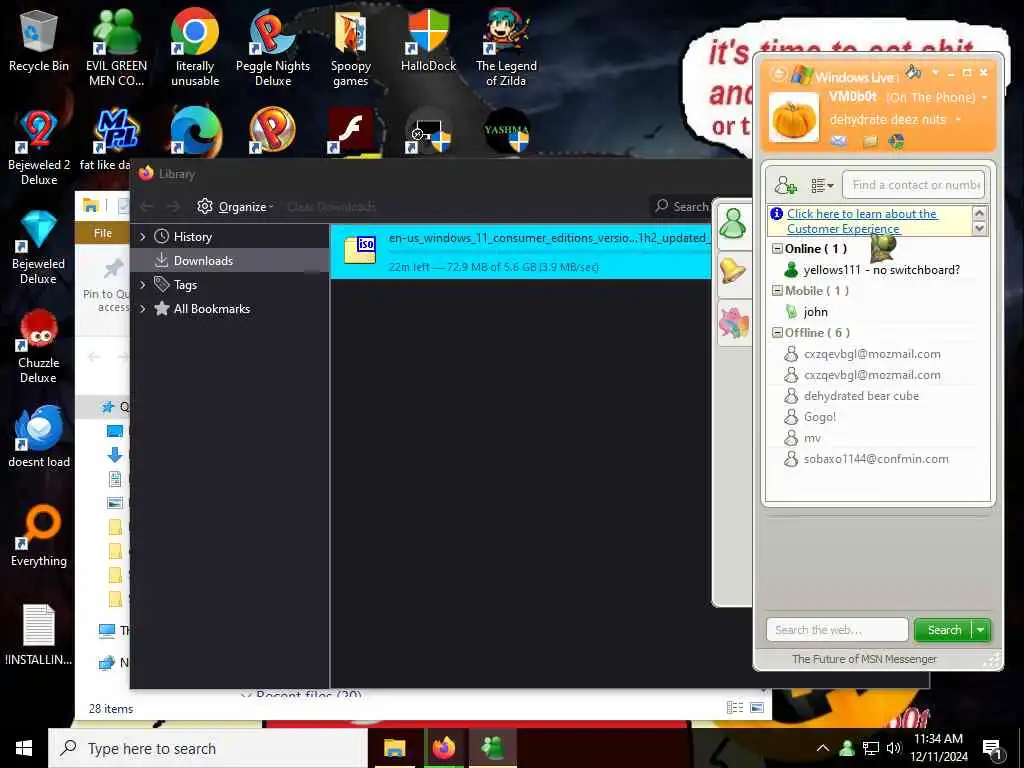The height and width of the screenshot is (768, 1024).
Task: Click the pumpkin display picture in Messenger
Action: 793,118
